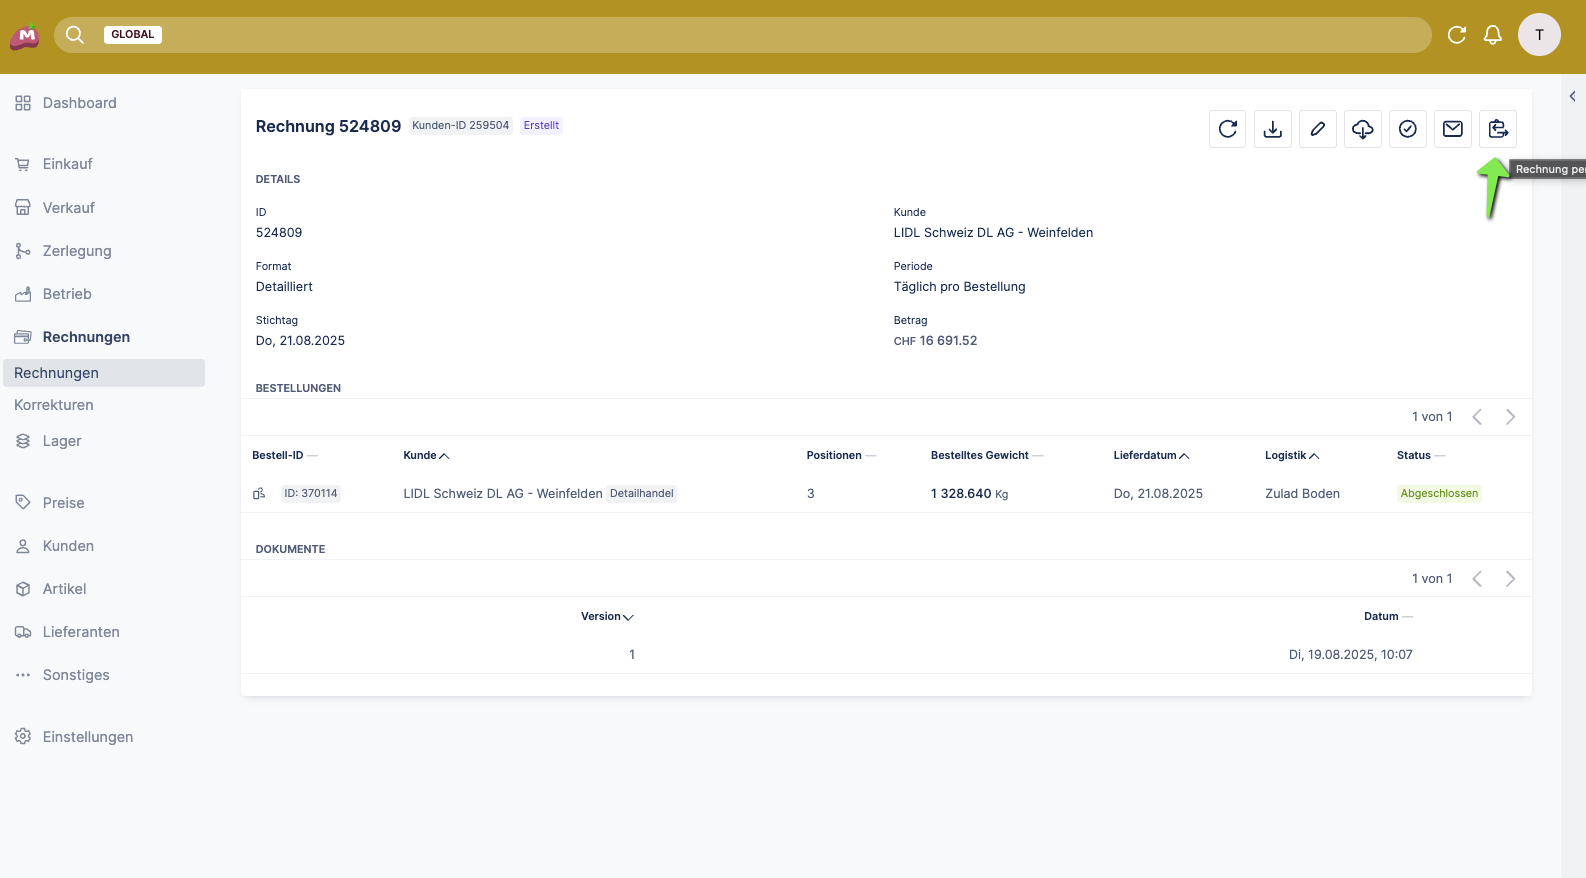Viewport: 1586px width, 878px height.
Task: Go to next page of Bestellungen
Action: (1510, 417)
